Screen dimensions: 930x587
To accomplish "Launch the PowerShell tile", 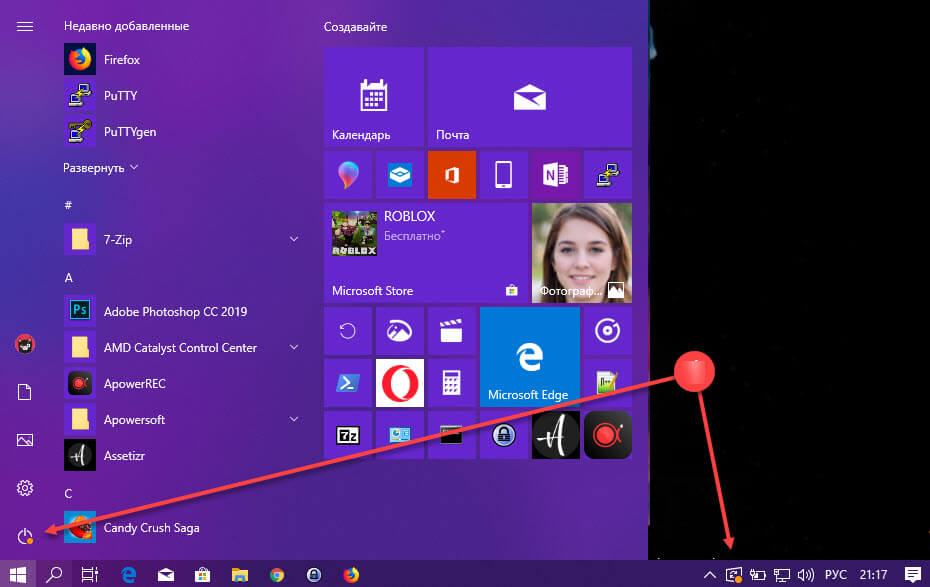I will (x=348, y=383).
